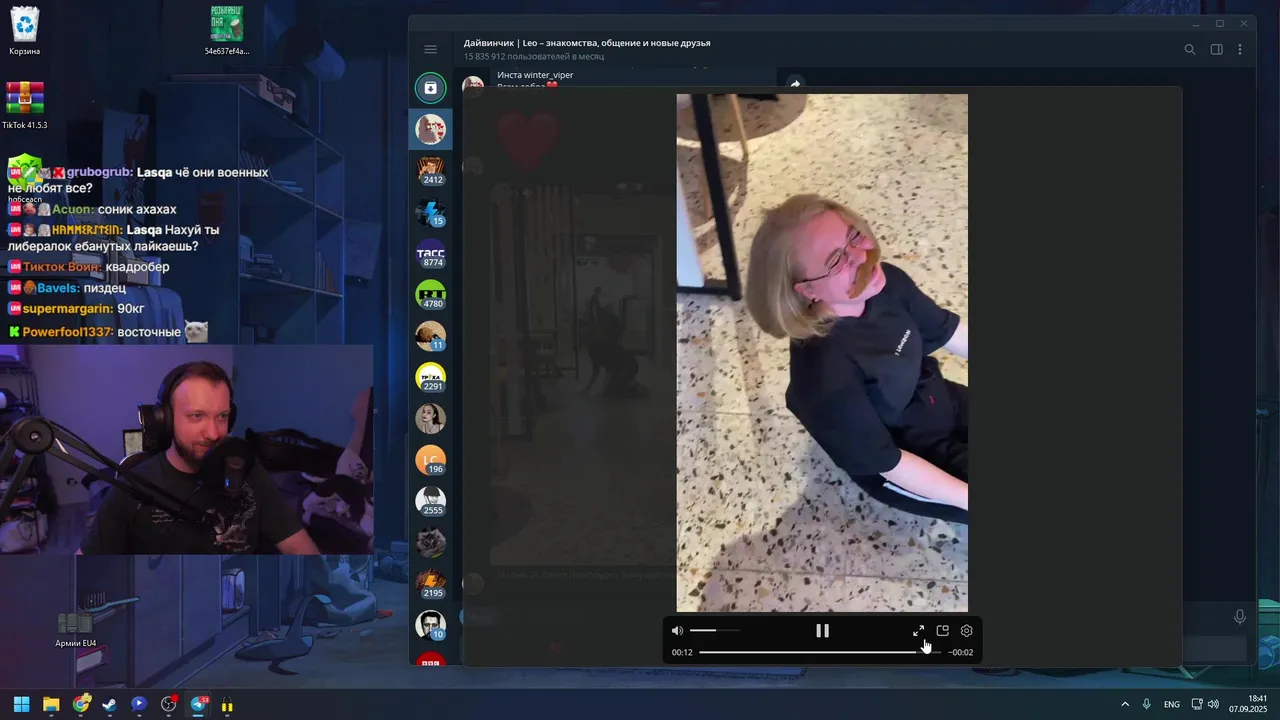
Task: Adjust the video volume slider
Action: [x=715, y=631]
